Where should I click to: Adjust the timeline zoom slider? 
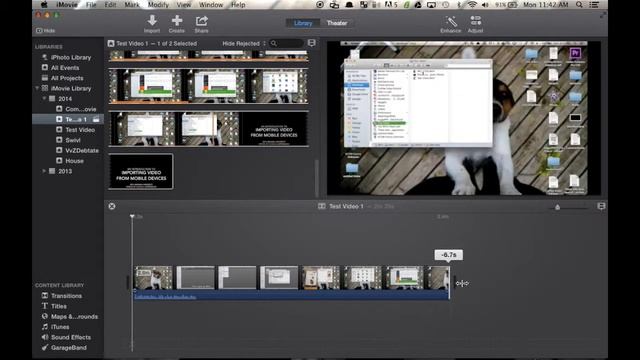pos(558,207)
